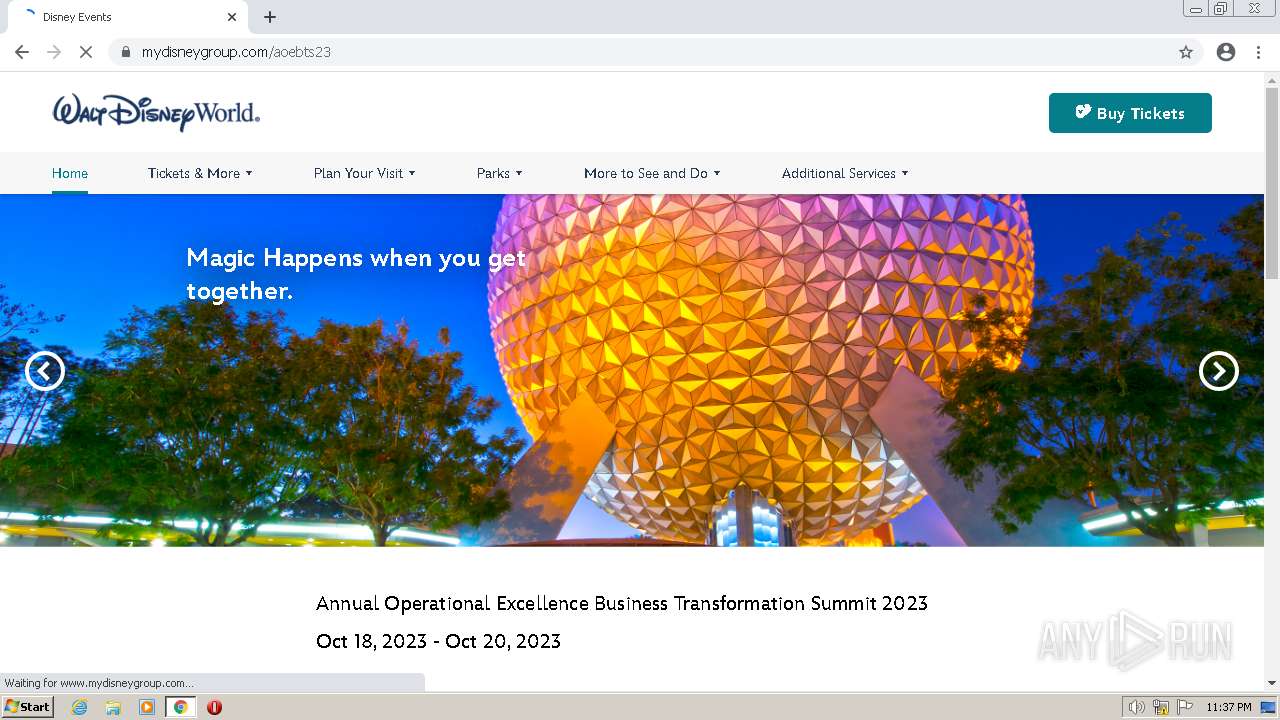
Task: Click the Buy Tickets button
Action: [1130, 113]
